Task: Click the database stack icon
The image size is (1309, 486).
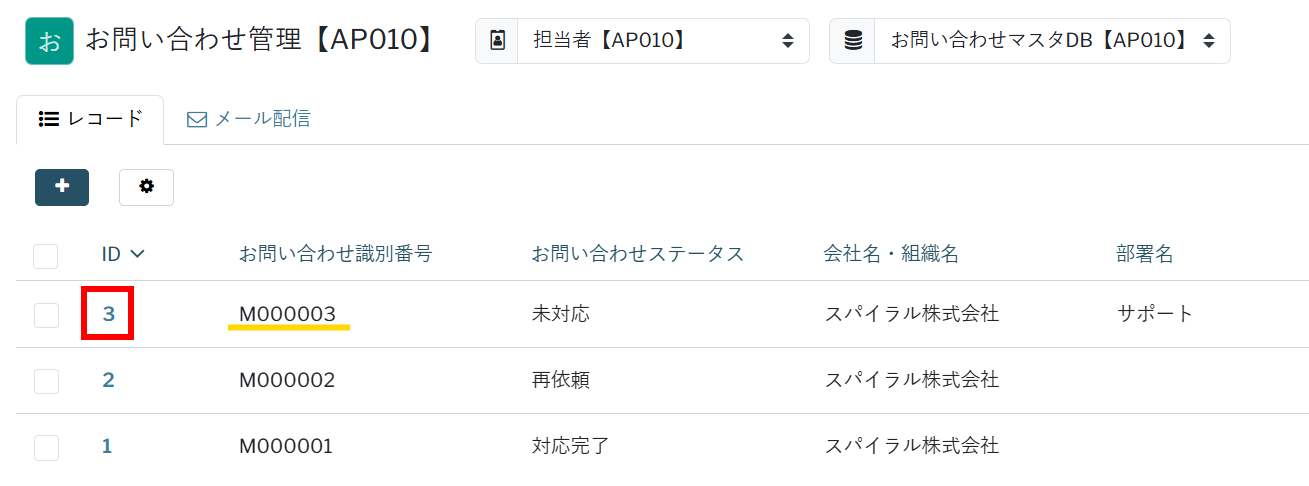Action: 852,41
